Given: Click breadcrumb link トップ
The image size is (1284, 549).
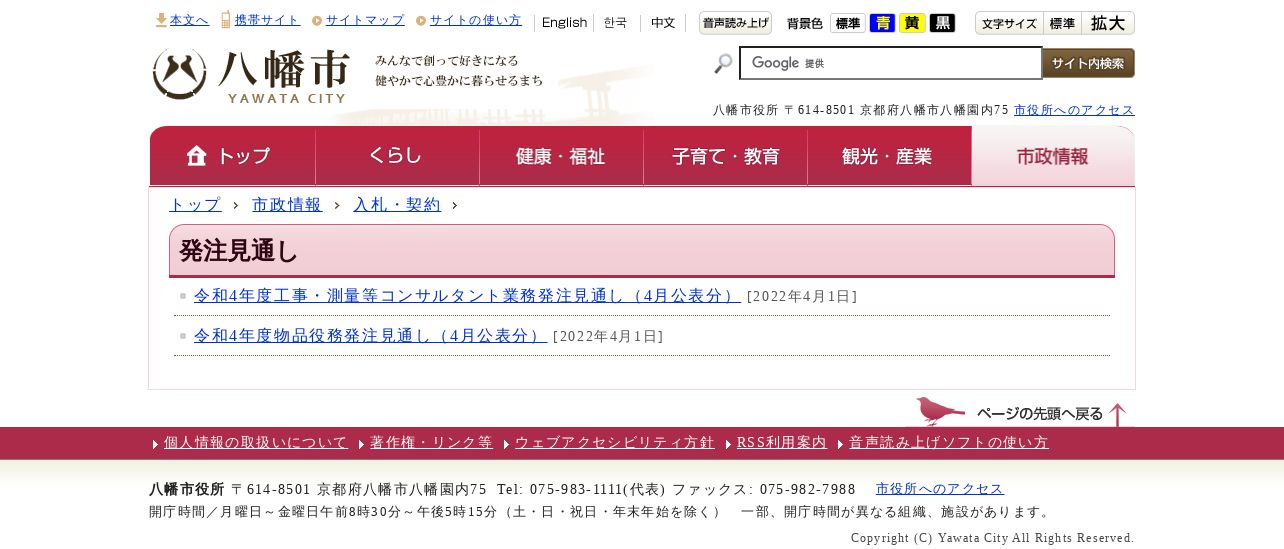Looking at the screenshot, I should (195, 205).
